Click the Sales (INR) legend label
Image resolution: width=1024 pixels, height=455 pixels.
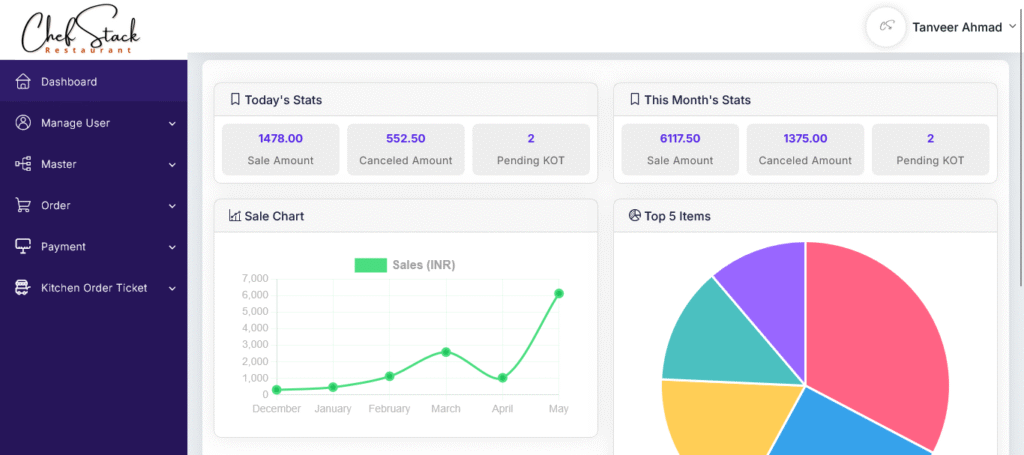point(424,265)
